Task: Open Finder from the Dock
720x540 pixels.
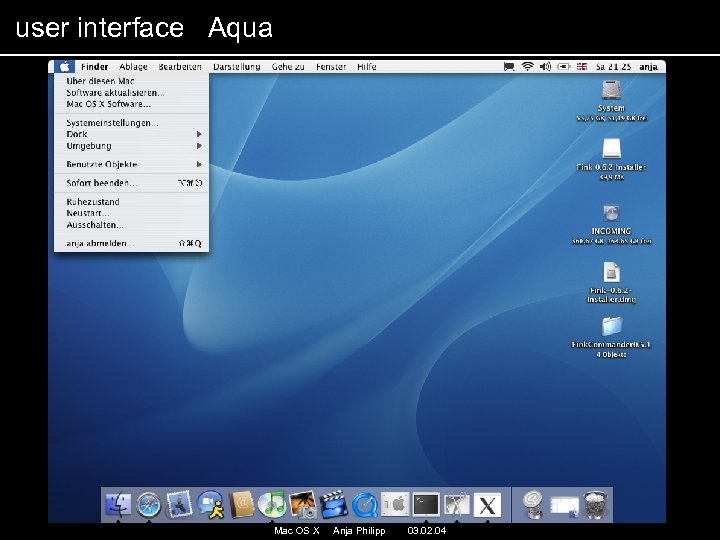Action: tap(118, 505)
